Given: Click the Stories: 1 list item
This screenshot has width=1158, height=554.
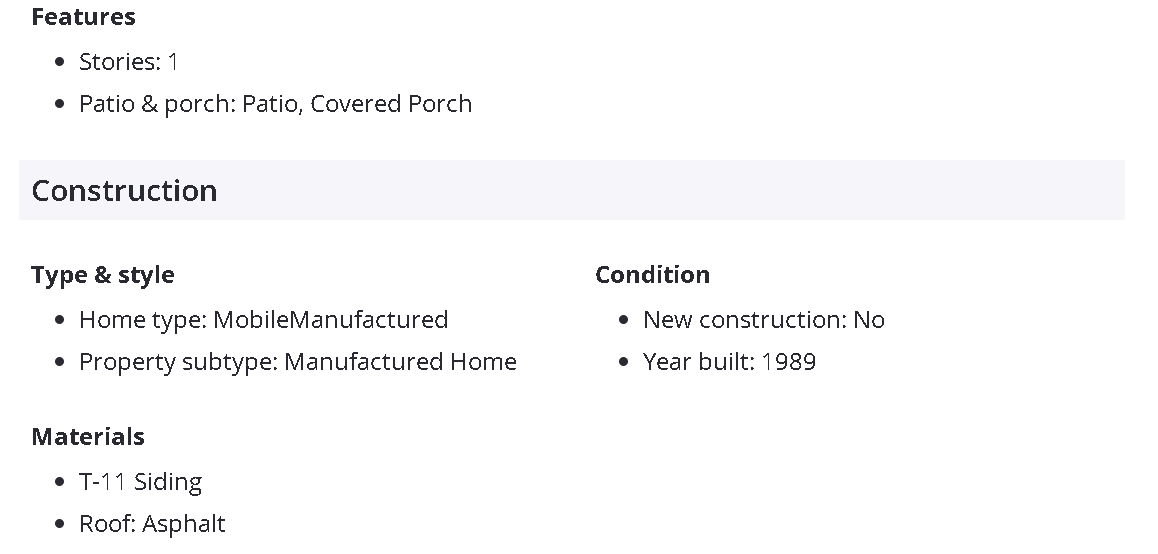Looking at the screenshot, I should tap(128, 62).
